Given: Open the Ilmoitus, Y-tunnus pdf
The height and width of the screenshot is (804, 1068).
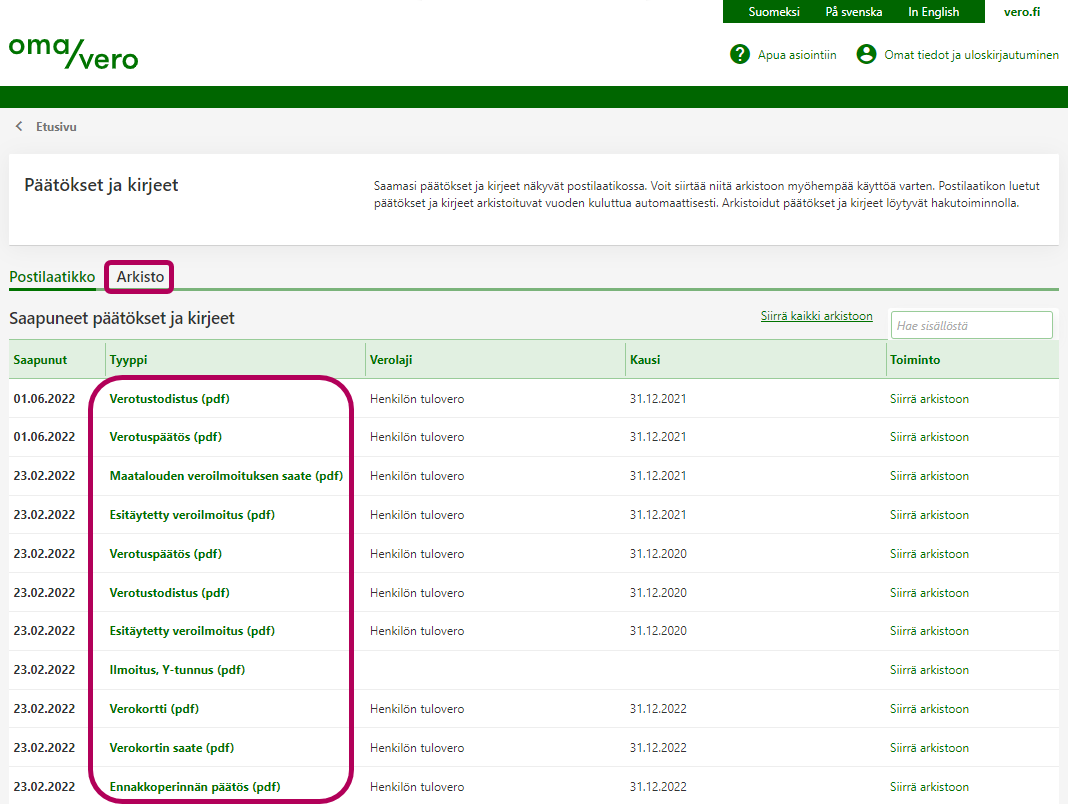Looking at the screenshot, I should (177, 670).
